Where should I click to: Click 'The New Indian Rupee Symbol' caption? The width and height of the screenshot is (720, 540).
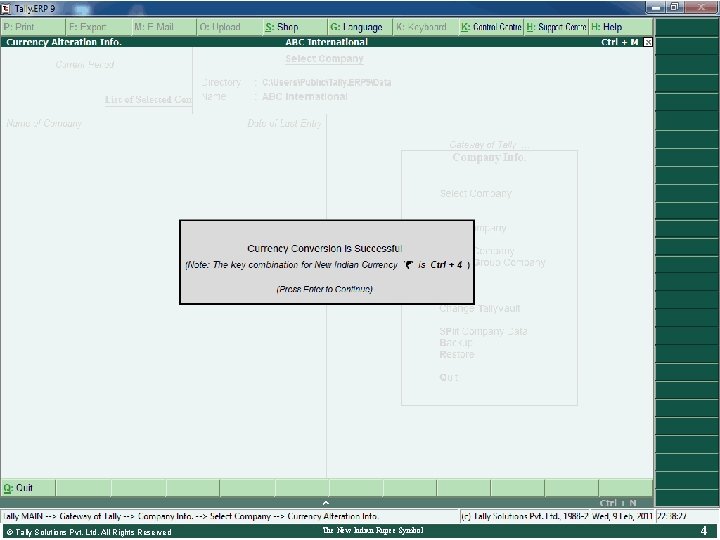click(373, 530)
